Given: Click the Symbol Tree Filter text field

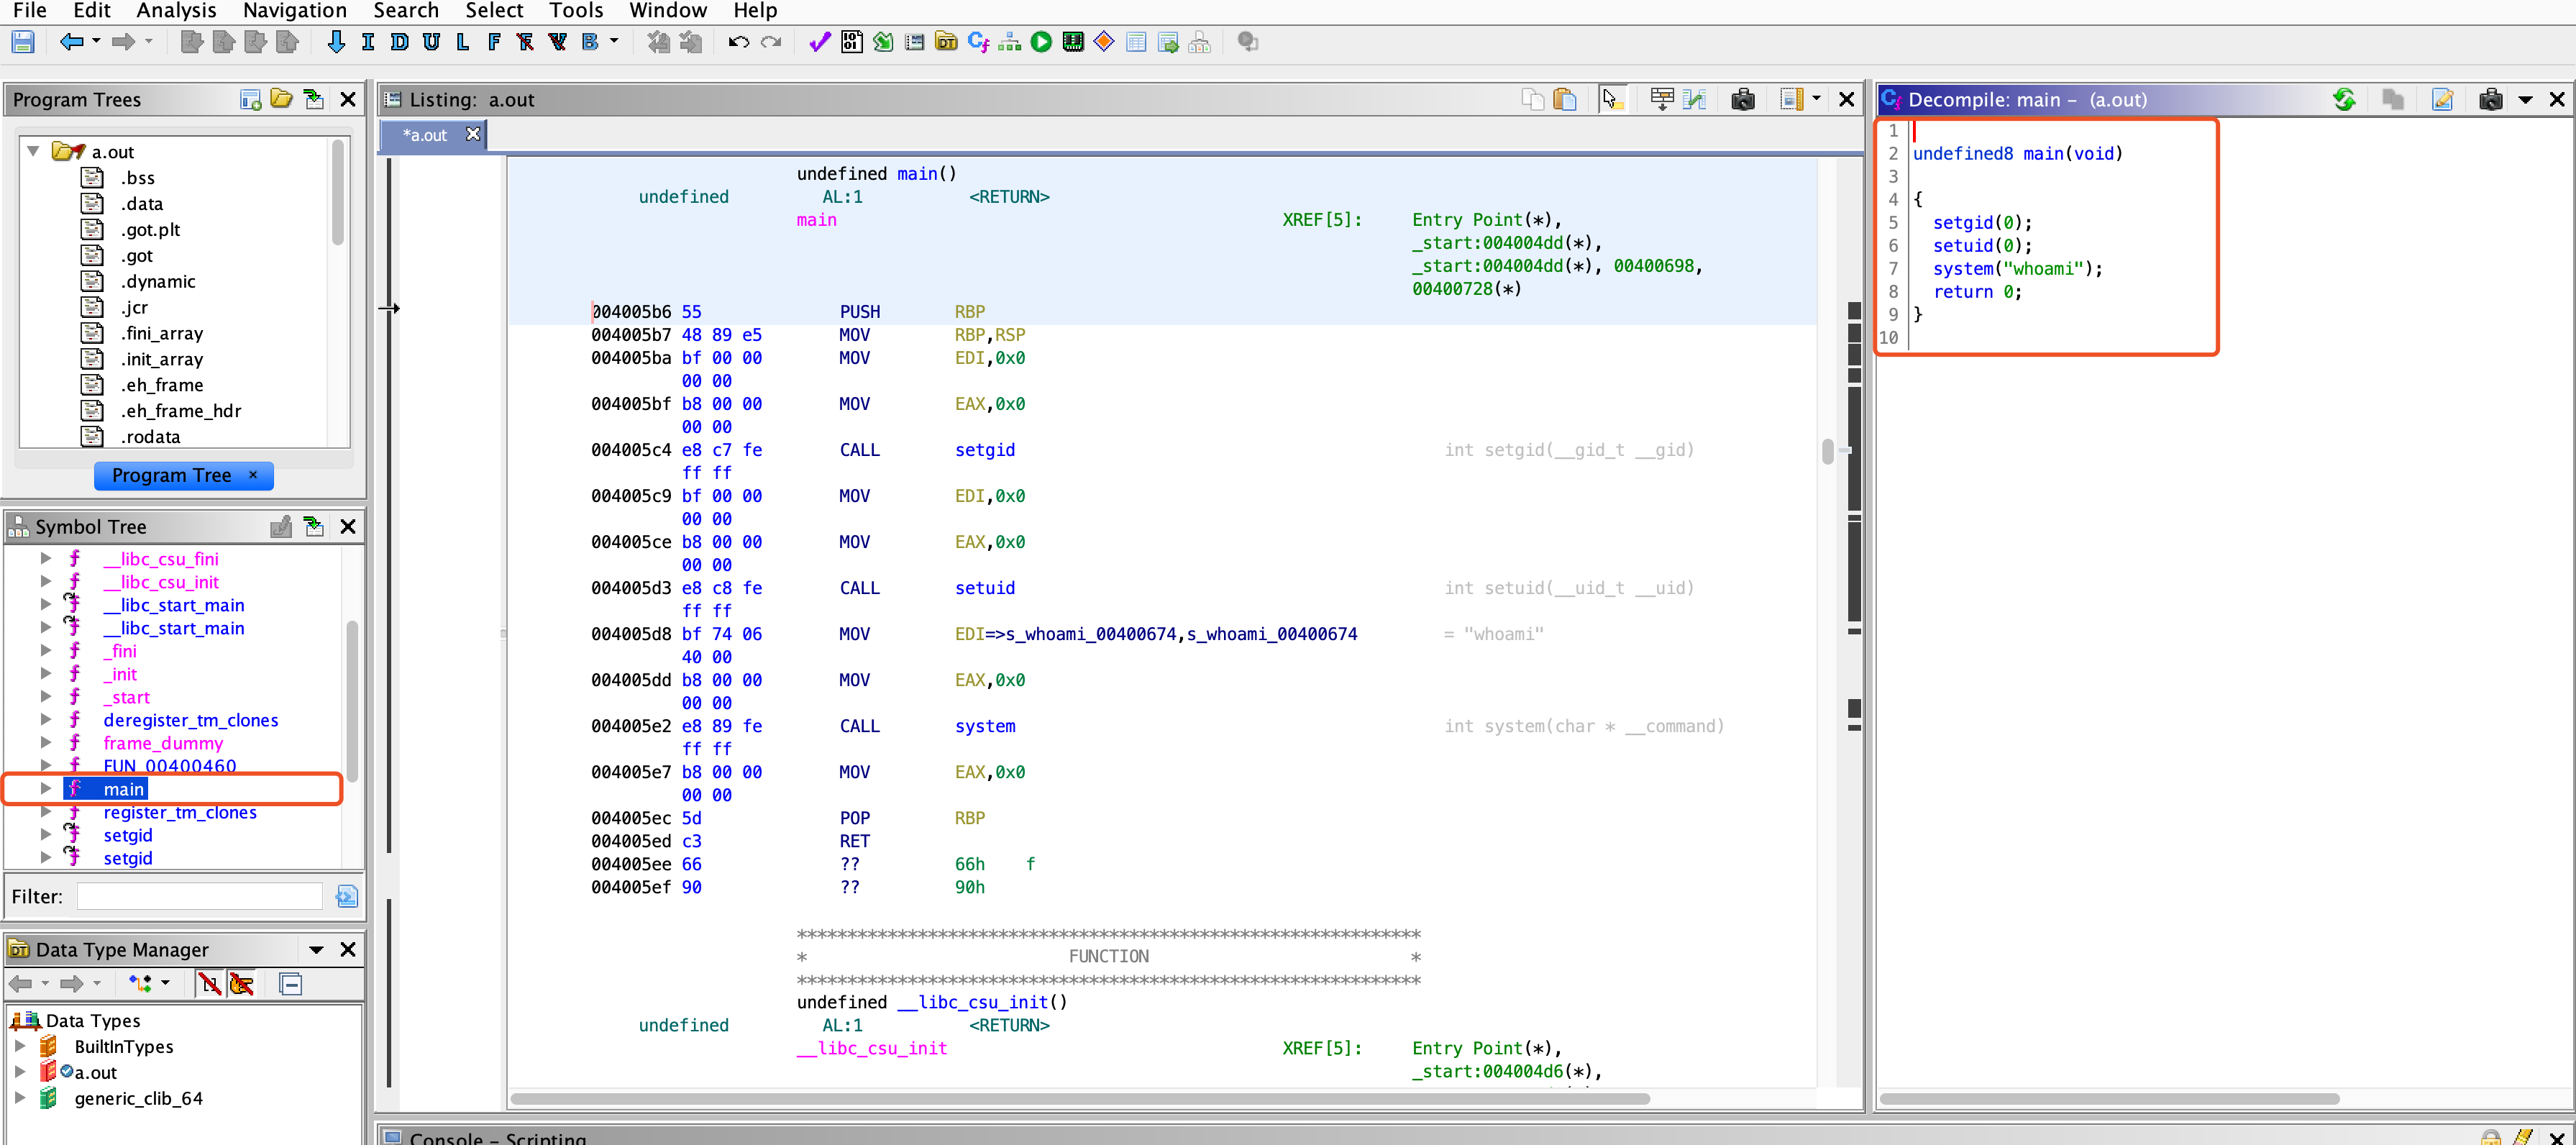Looking at the screenshot, I should click(200, 896).
